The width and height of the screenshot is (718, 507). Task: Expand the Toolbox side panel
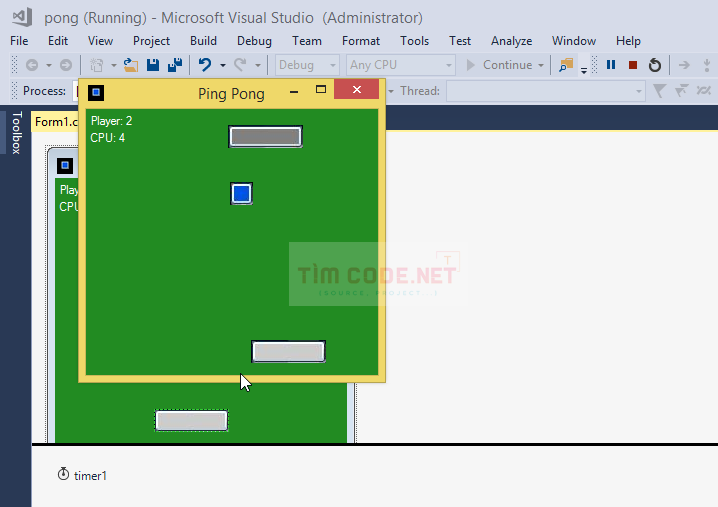(x=16, y=132)
